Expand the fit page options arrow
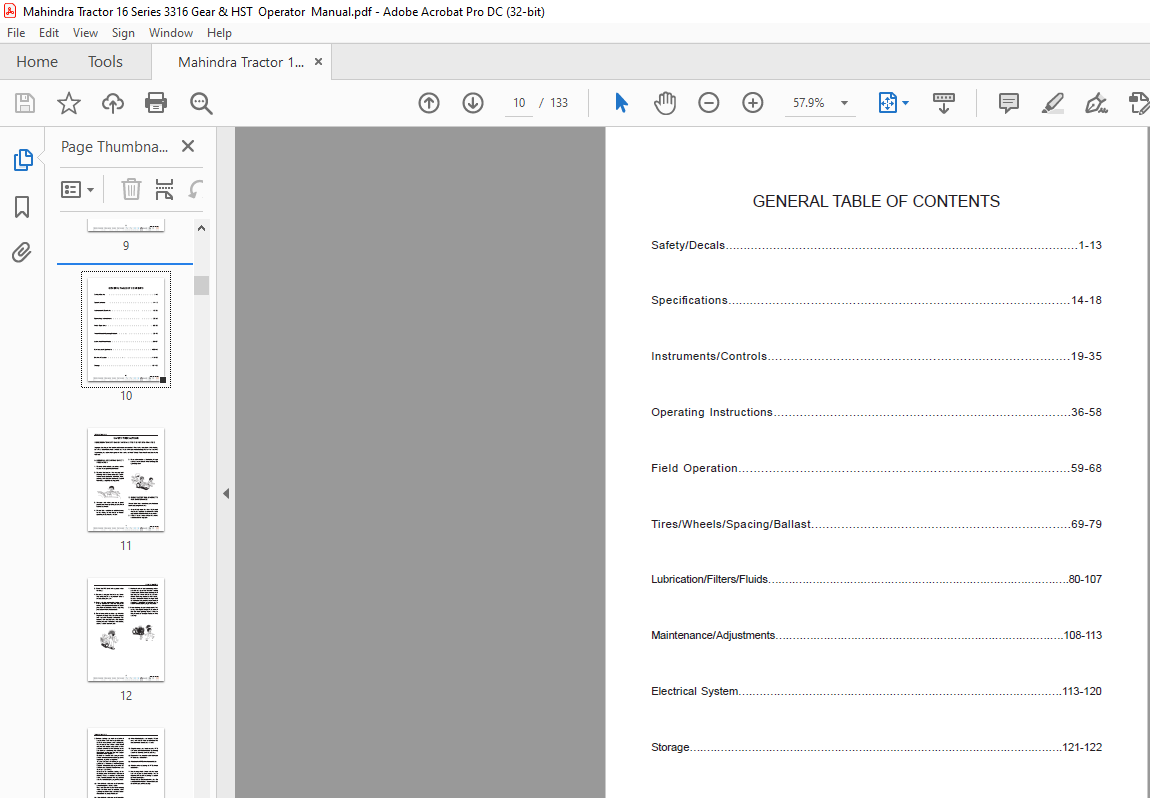 coord(906,103)
